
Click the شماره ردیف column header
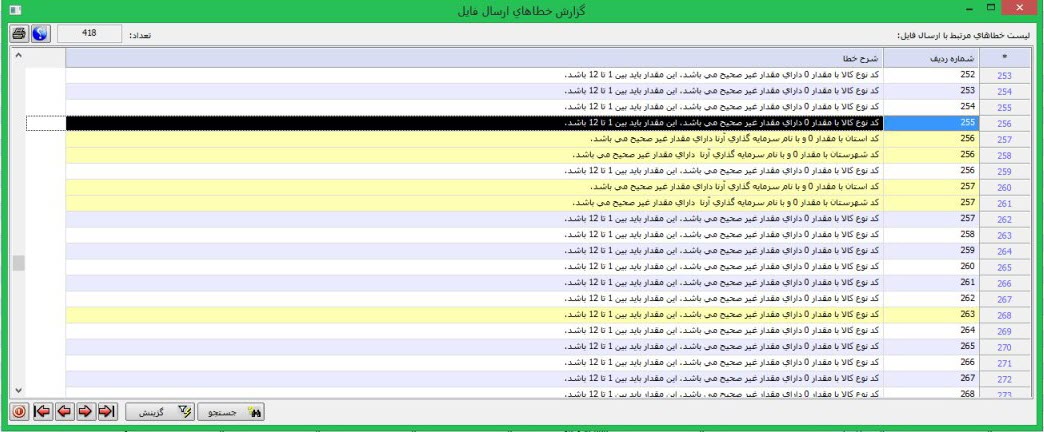point(931,58)
